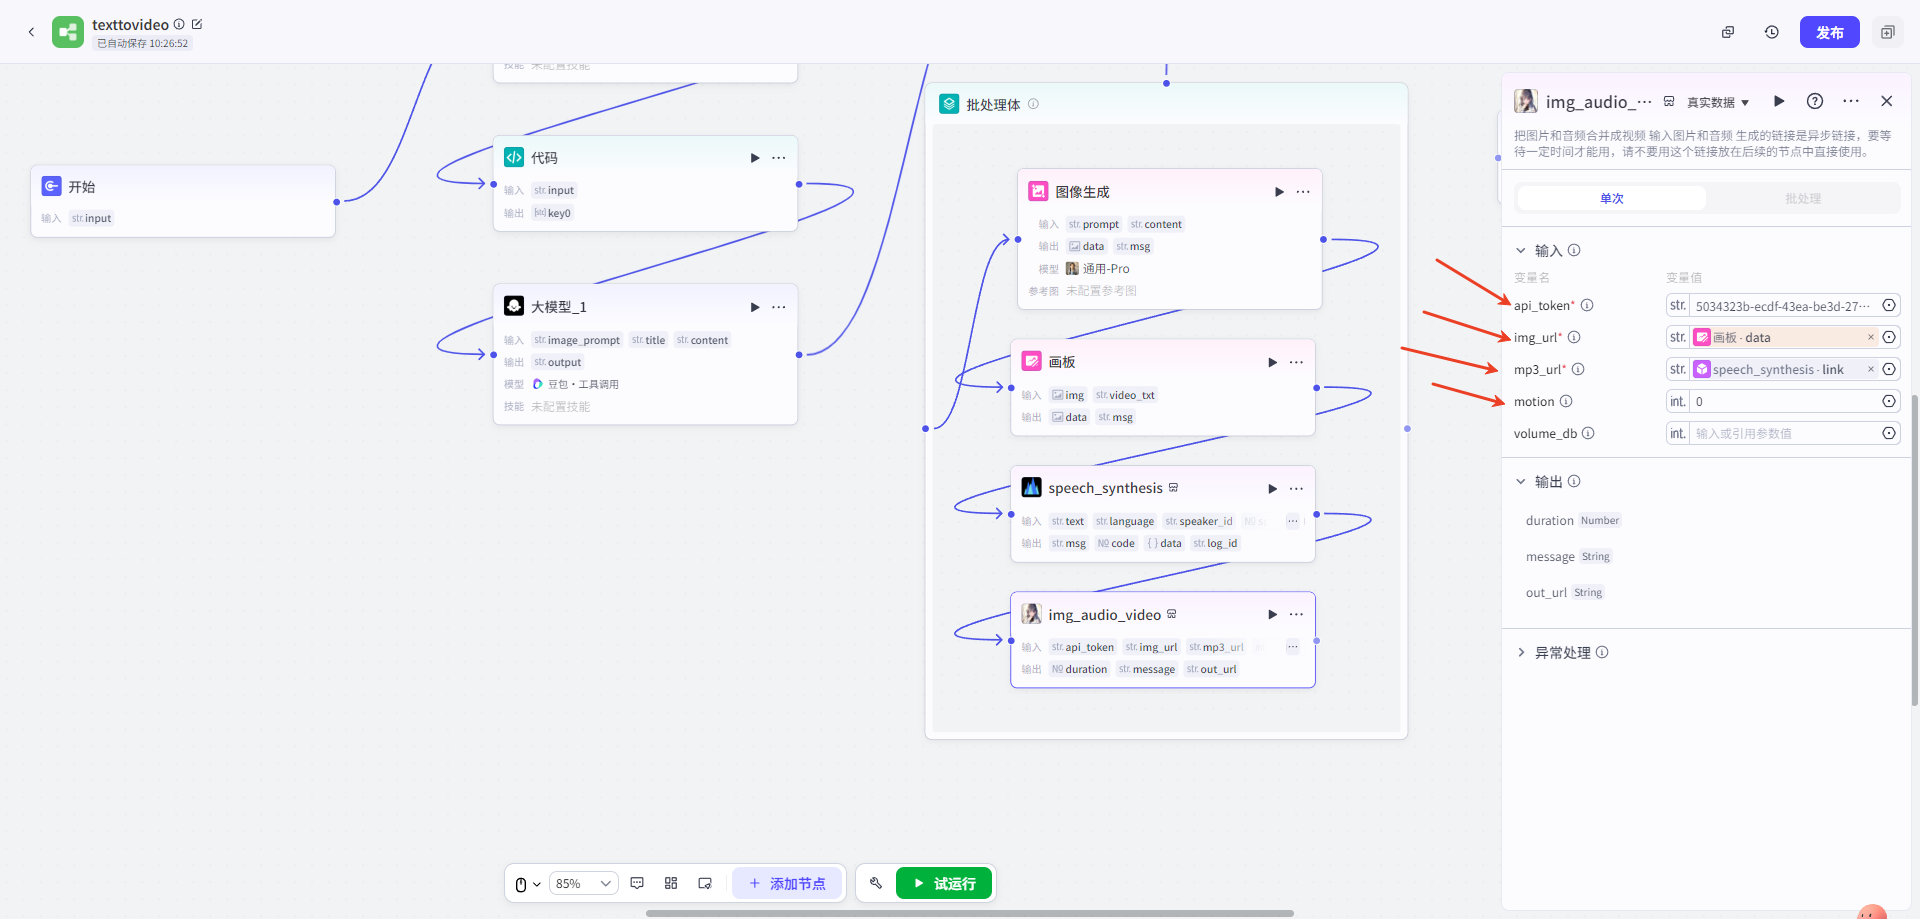The height and width of the screenshot is (919, 1920).
Task: Open the three-dot menu on 大模型_1 node
Action: [x=779, y=307]
